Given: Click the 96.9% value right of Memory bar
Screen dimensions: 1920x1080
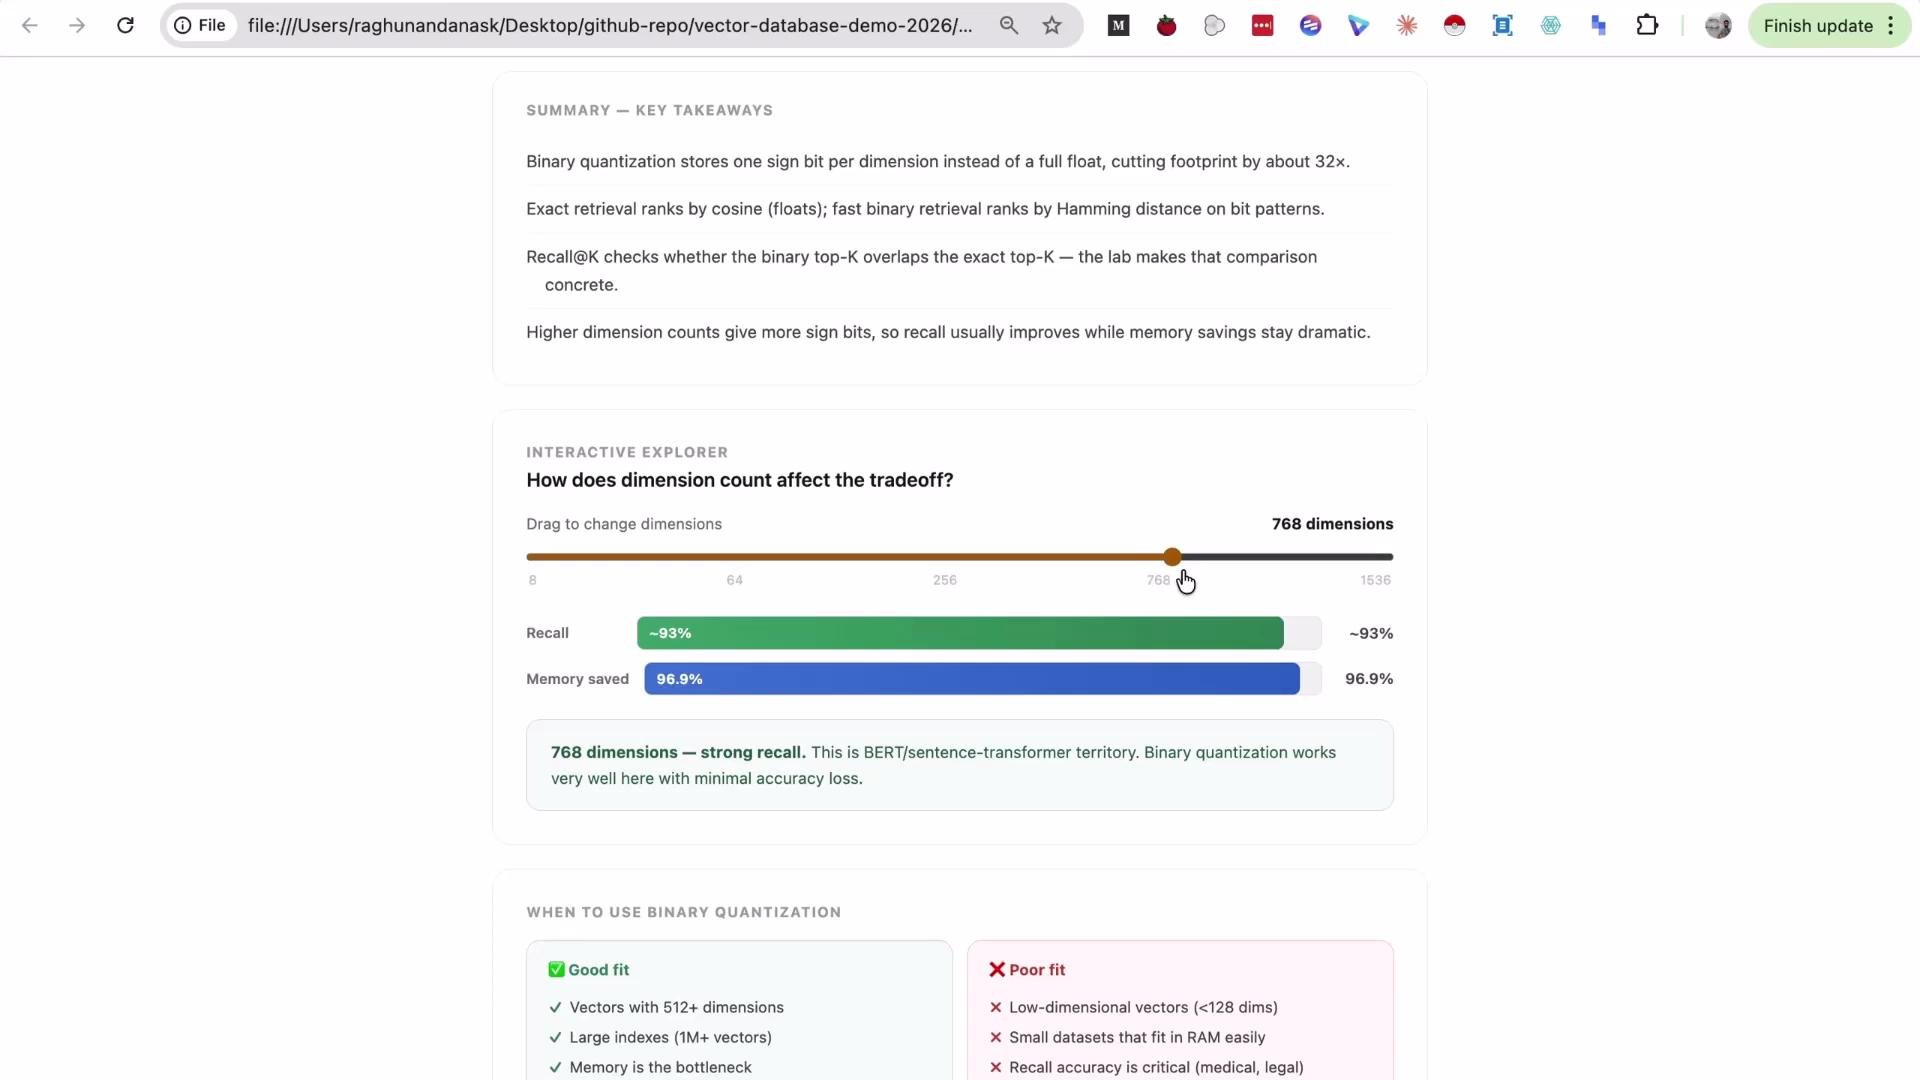Looking at the screenshot, I should click(1369, 679).
